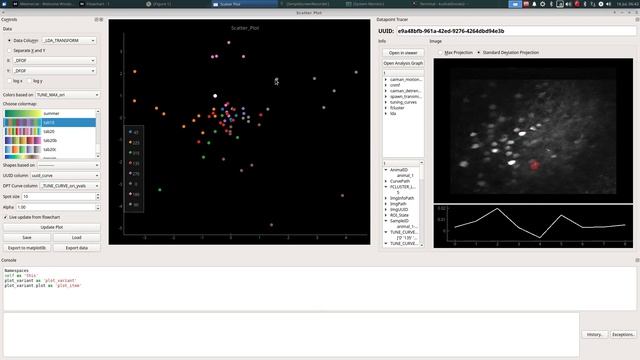The width and height of the screenshot is (640, 360).
Task: Click Open in viewer button
Action: point(403,53)
